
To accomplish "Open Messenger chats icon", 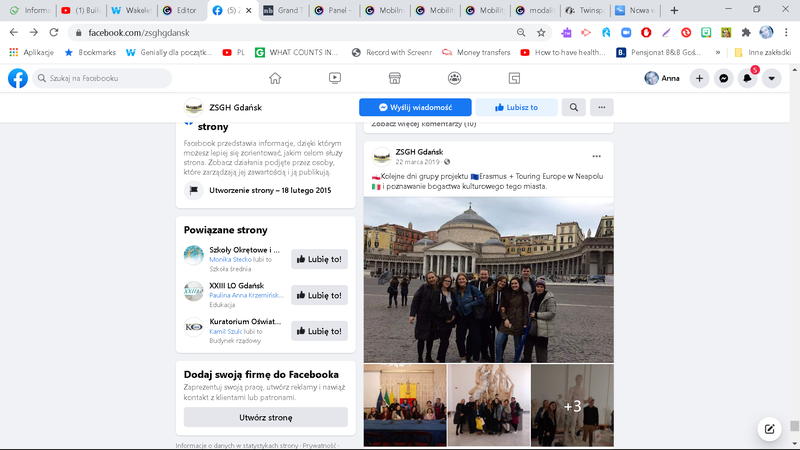I will pos(723,78).
